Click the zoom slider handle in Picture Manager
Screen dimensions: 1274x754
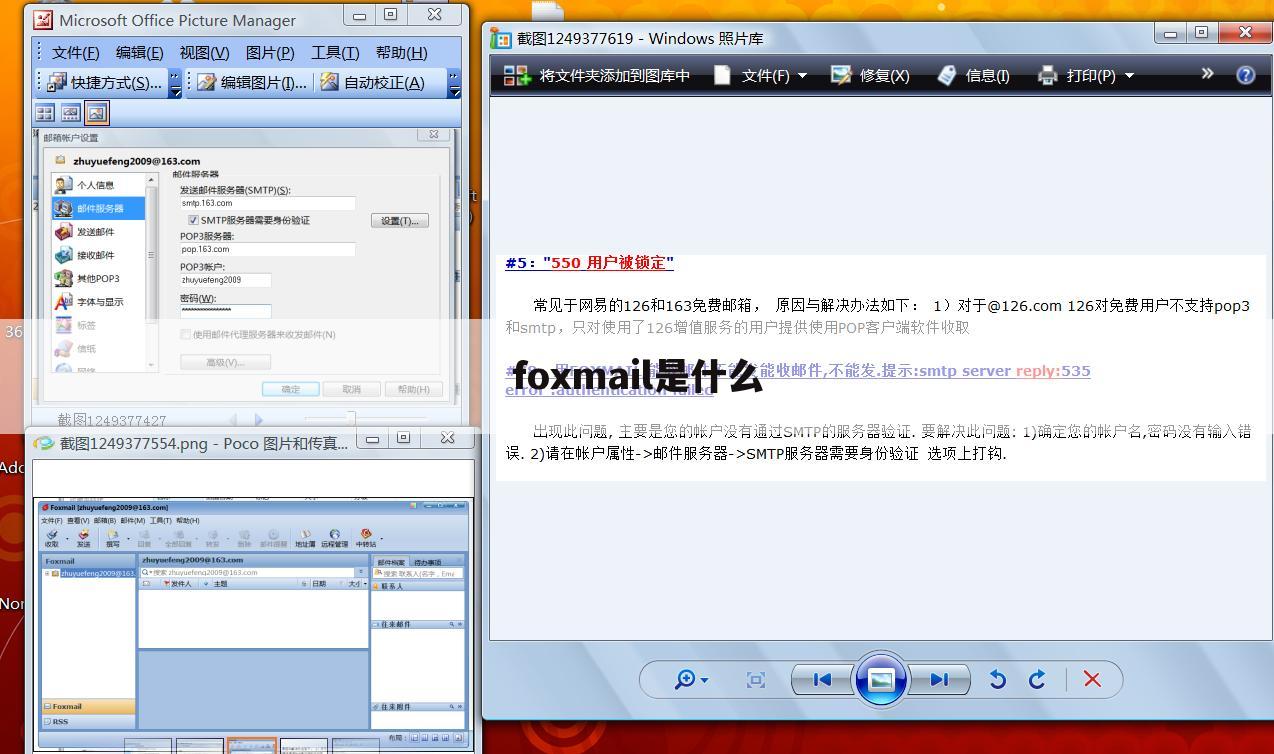point(350,419)
